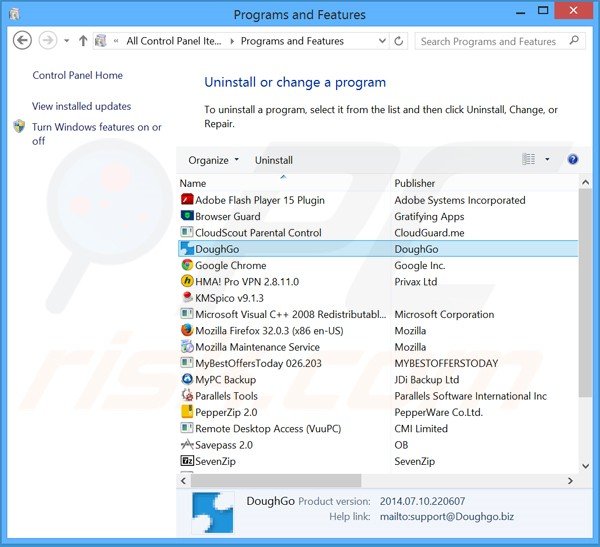Open the recent locations dropdown arrow
Screen dimensions: 600x547
(x=66, y=41)
